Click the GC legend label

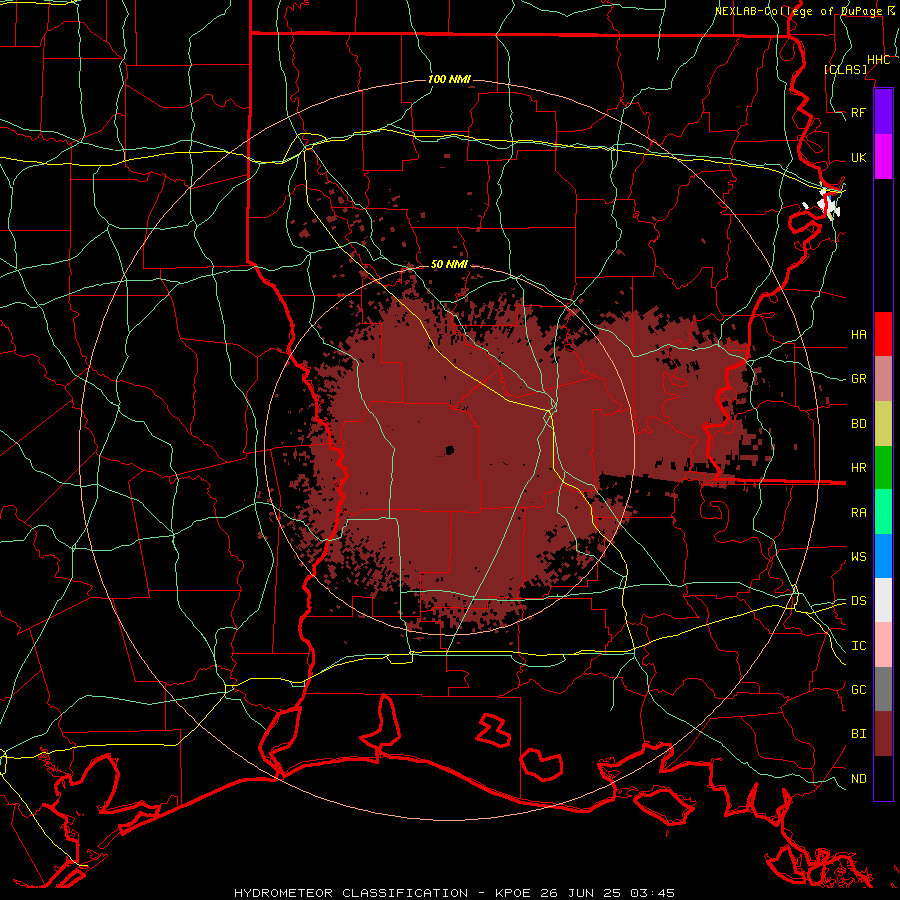tap(858, 689)
